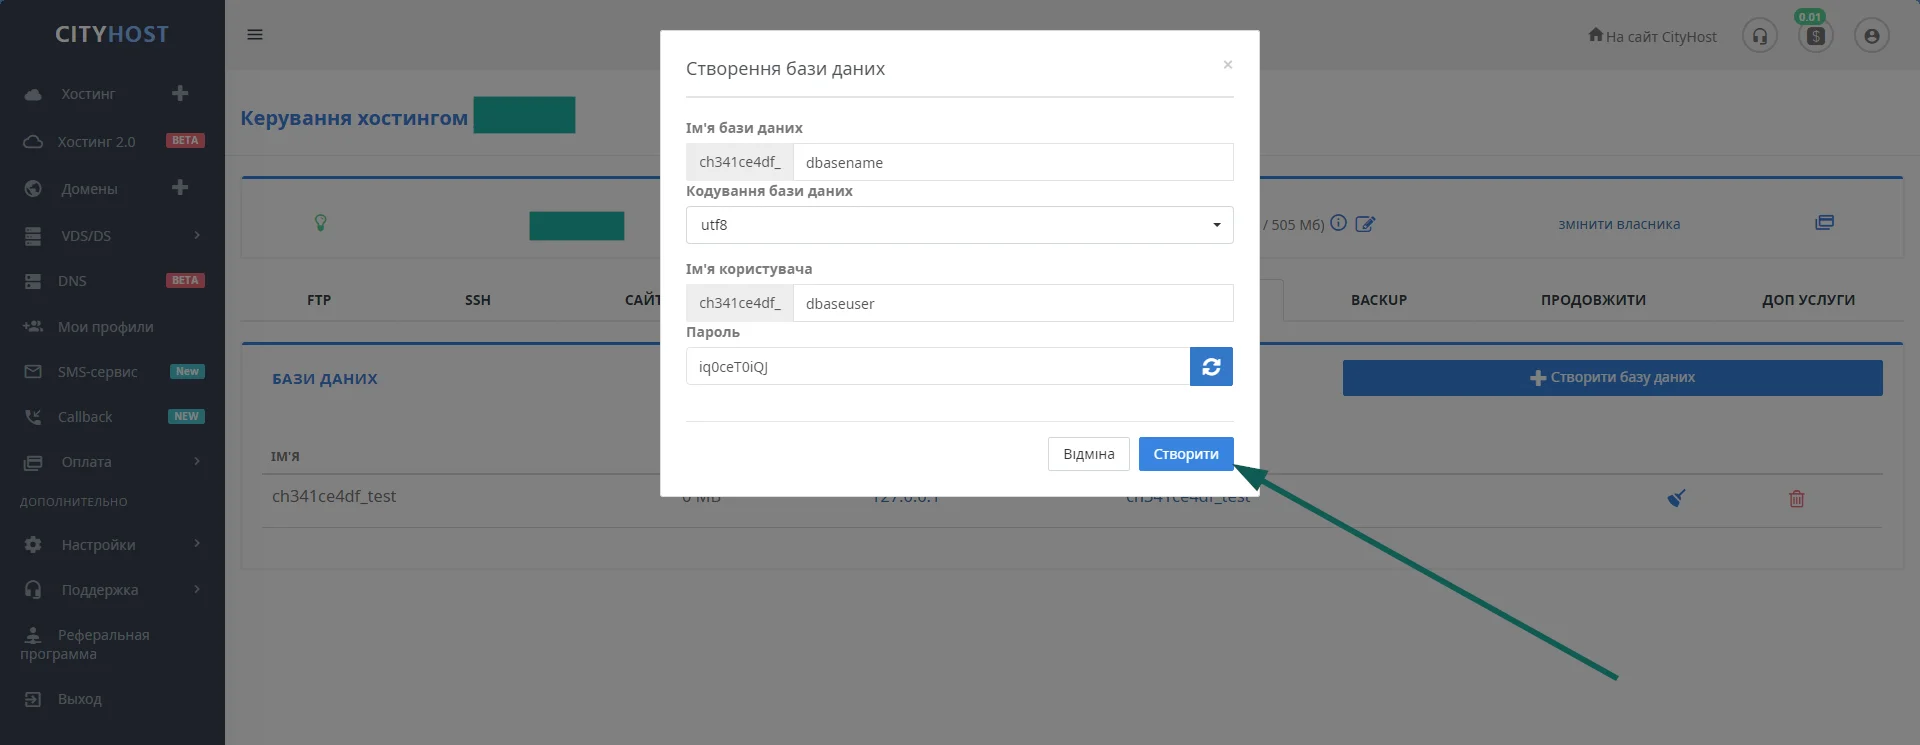1920x745 pixels.
Task: Click the lightbulb icon in hosting panel
Action: coord(321,223)
